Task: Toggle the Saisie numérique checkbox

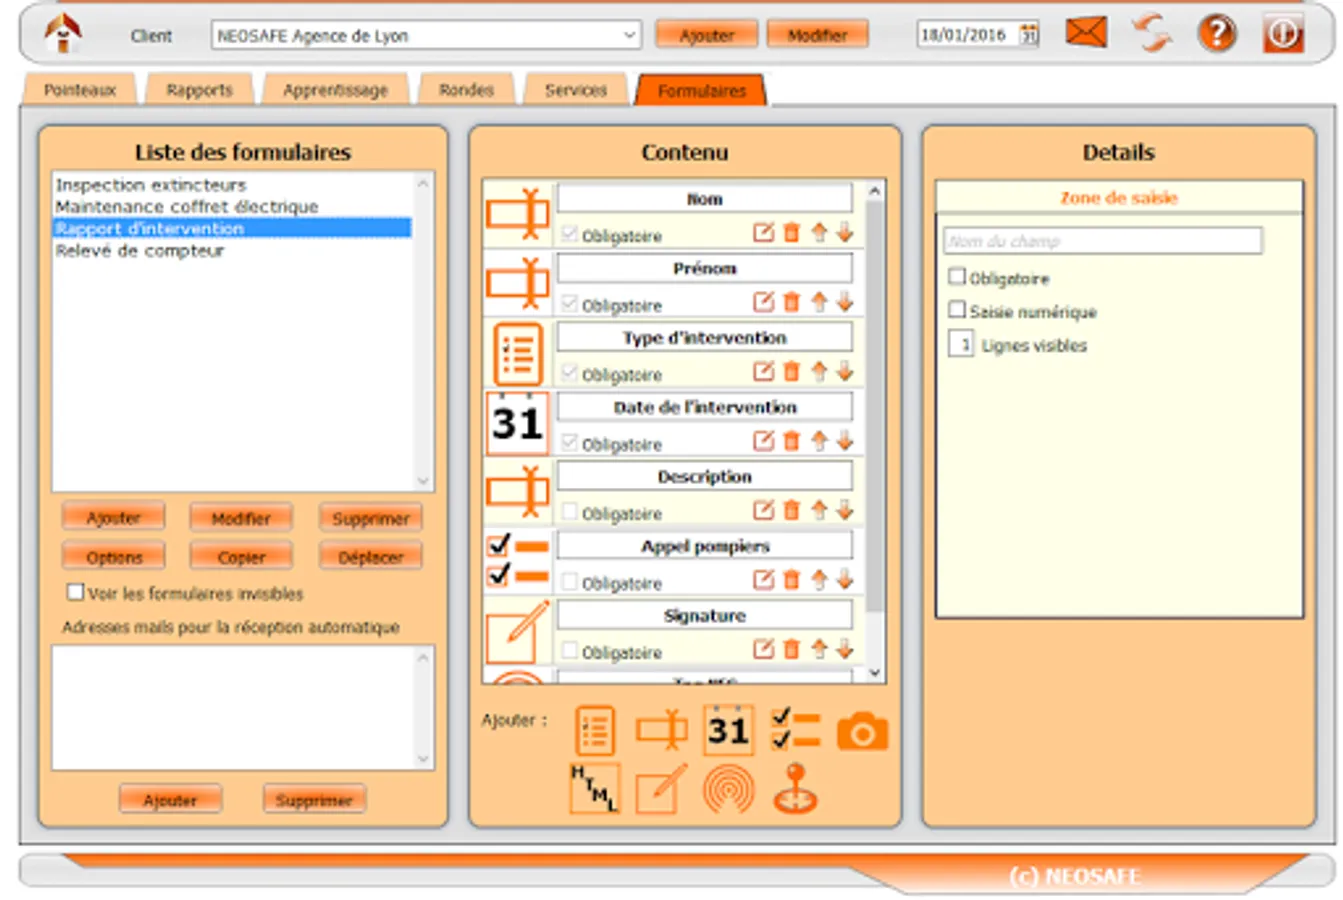Action: 957,310
